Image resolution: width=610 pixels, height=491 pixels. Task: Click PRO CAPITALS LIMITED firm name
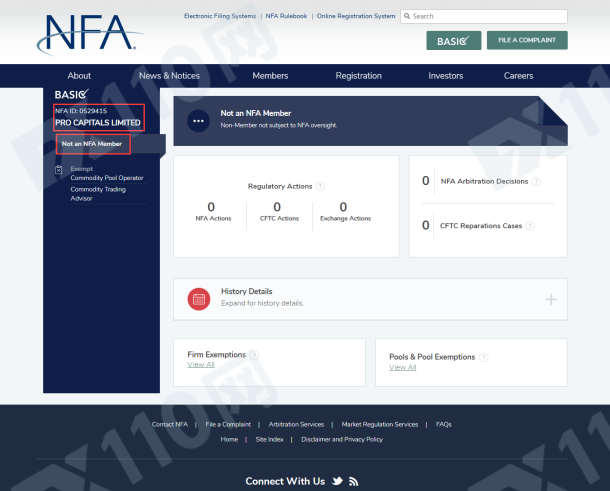(x=98, y=123)
